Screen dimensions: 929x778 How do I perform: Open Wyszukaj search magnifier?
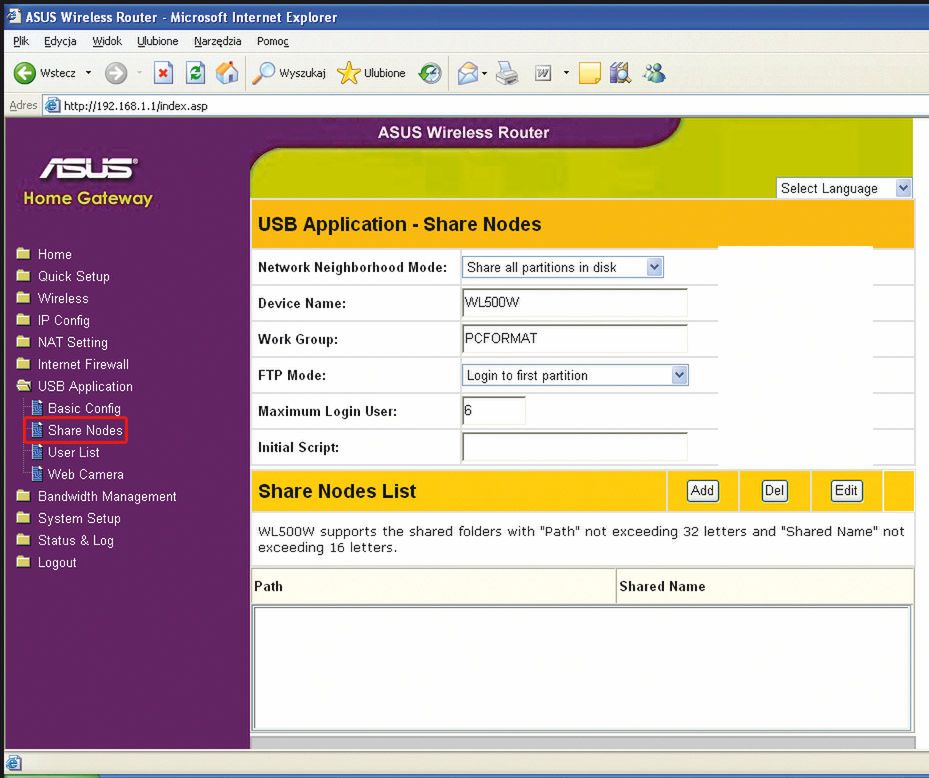point(264,73)
